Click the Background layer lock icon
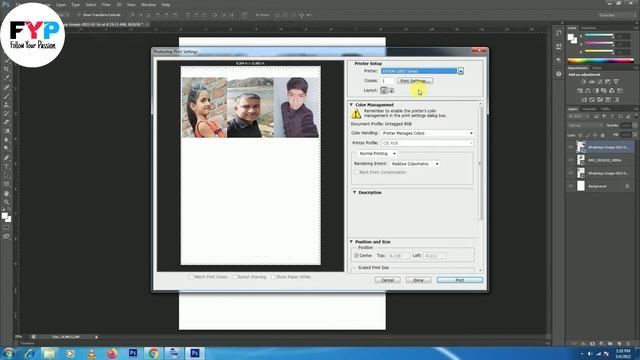This screenshot has height=360, width=640. tap(627, 186)
